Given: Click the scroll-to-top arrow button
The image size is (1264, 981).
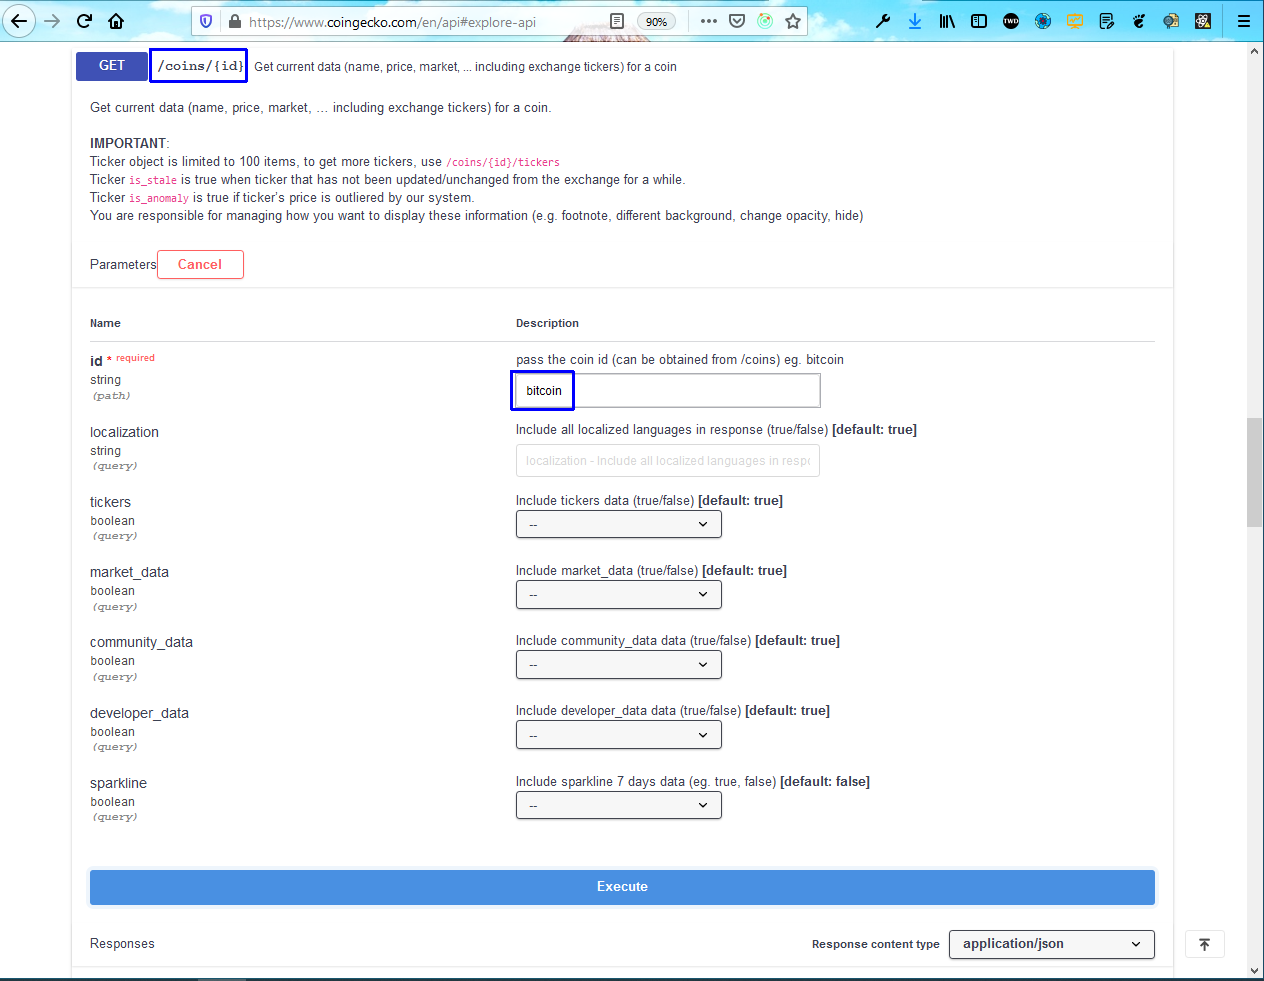Looking at the screenshot, I should tap(1205, 944).
